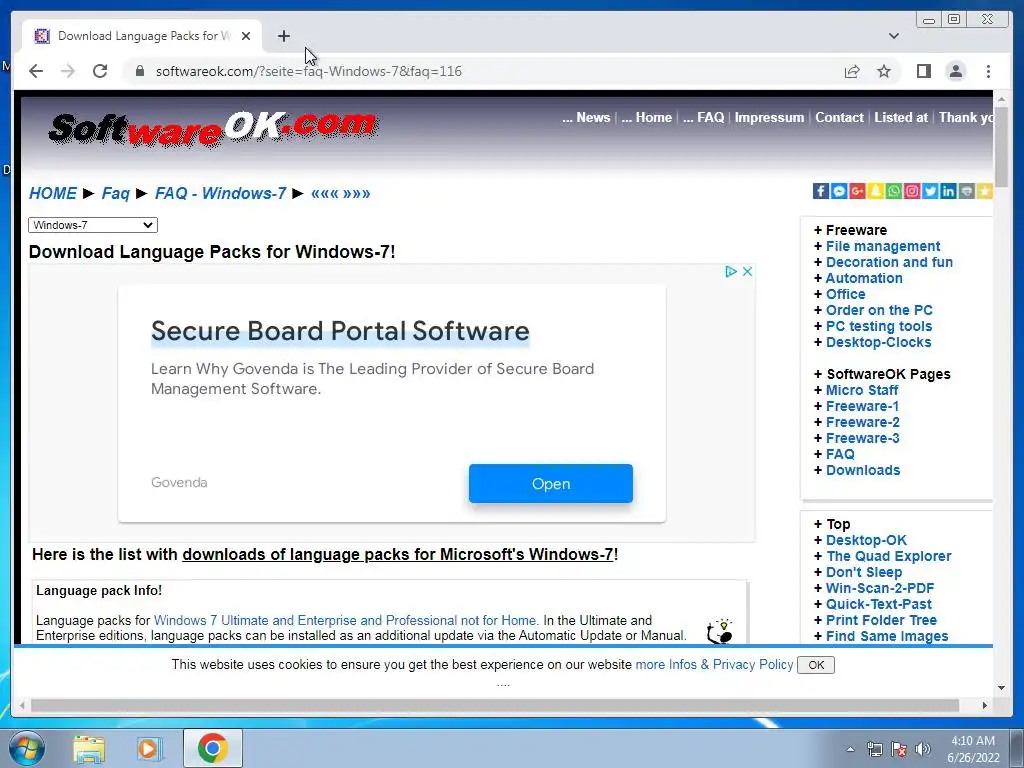Open the Contact header link

(839, 118)
